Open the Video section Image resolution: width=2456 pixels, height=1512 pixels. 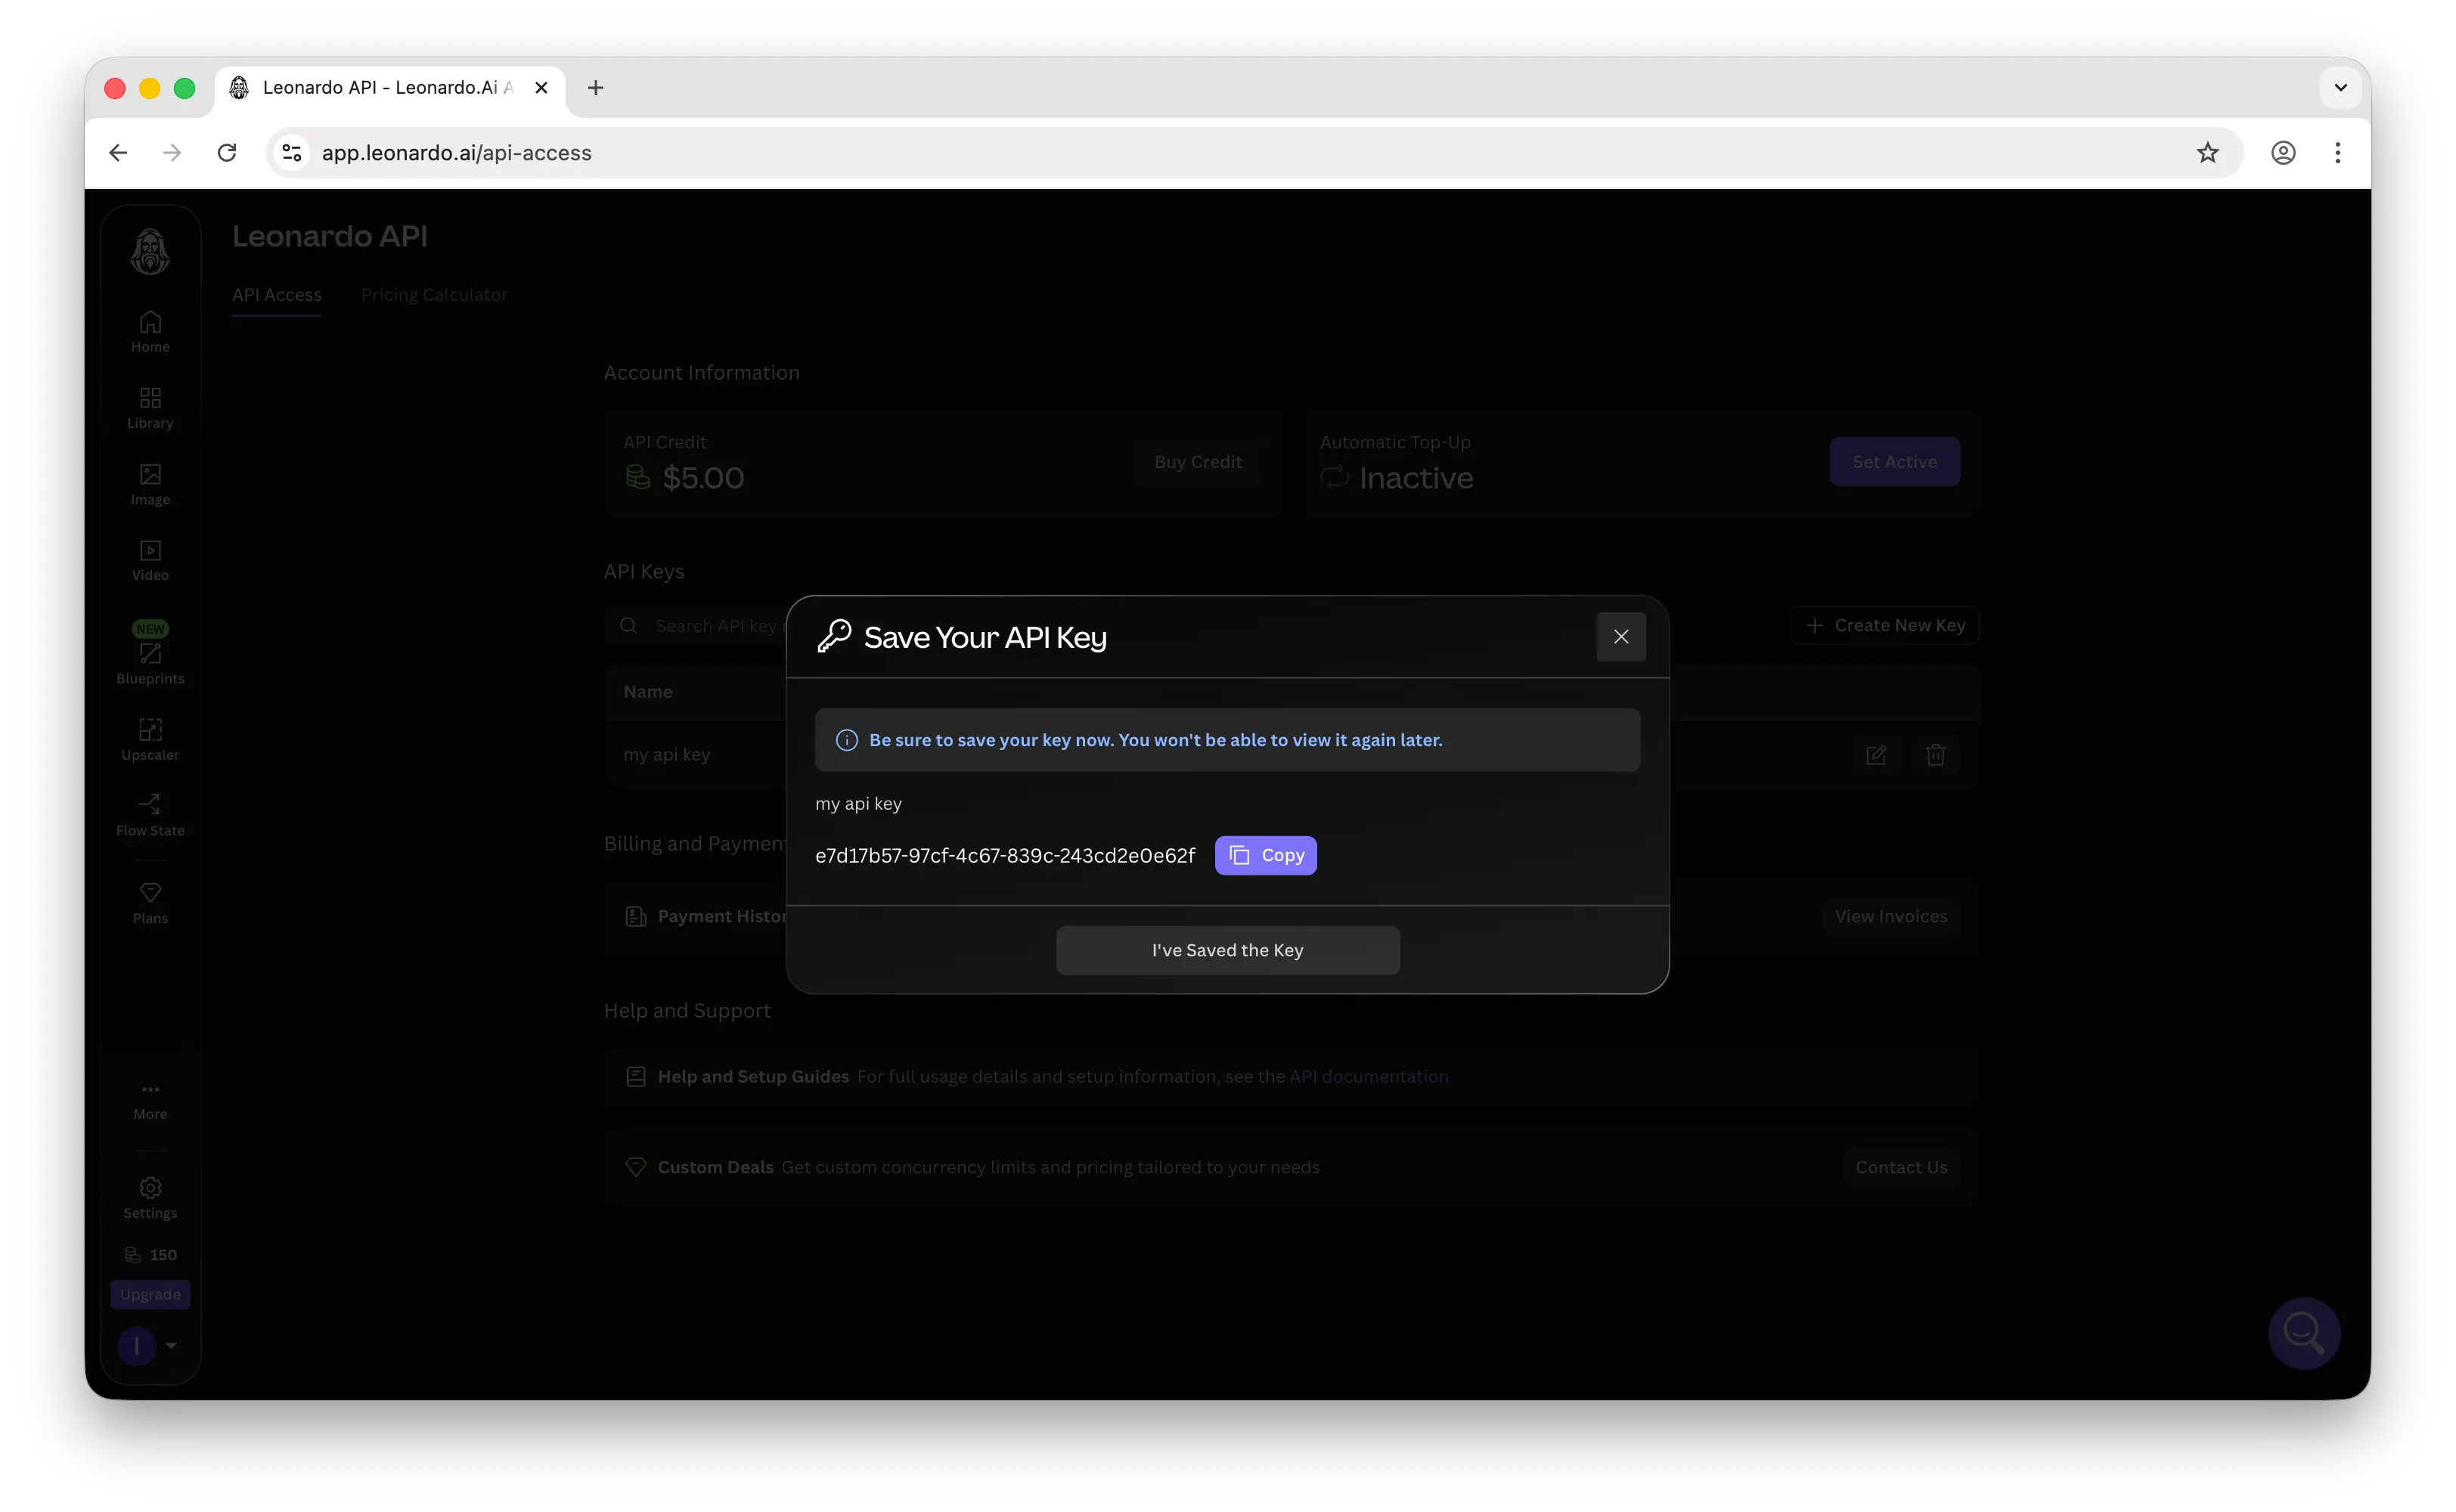150,559
